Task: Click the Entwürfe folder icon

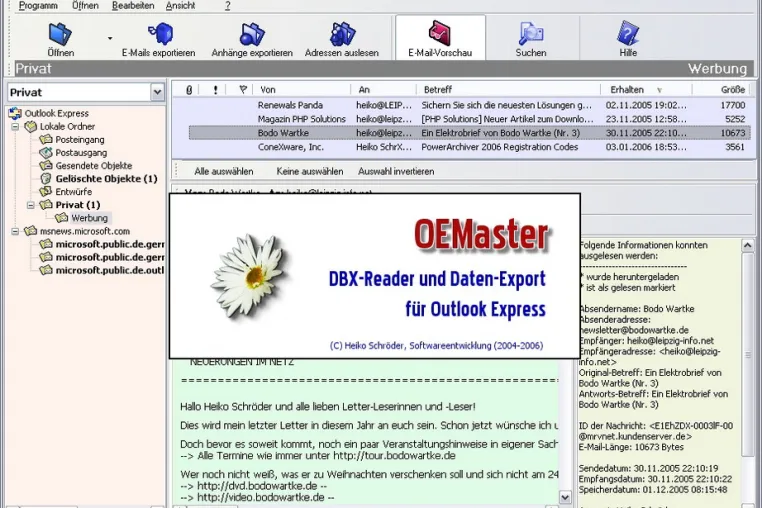Action: click(46, 192)
